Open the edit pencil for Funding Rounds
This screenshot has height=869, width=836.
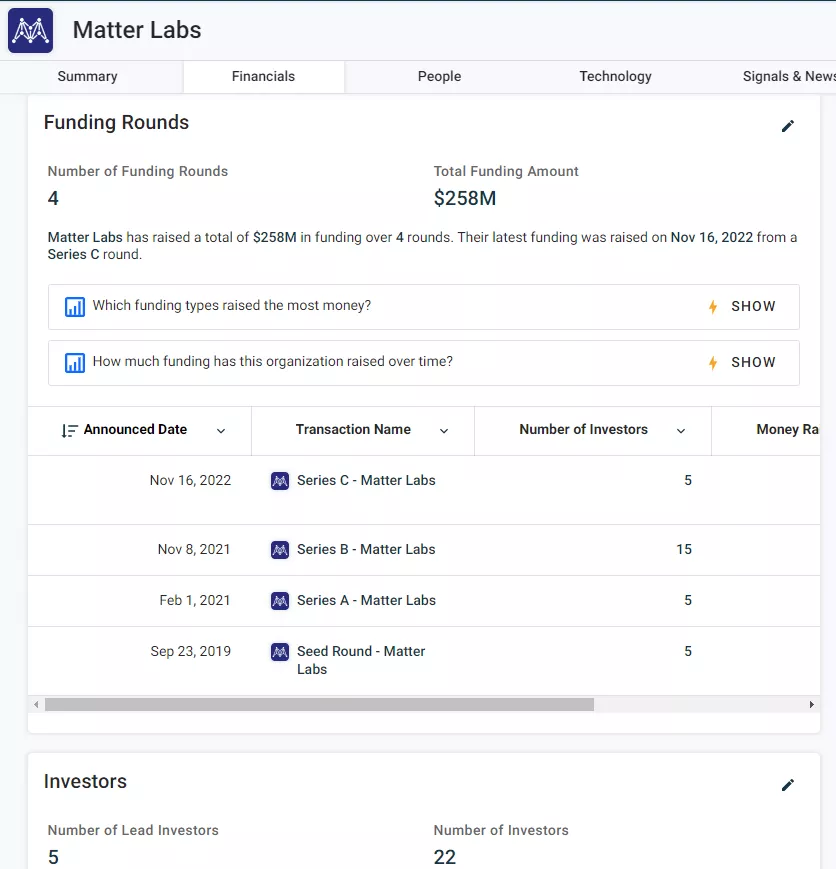tap(788, 126)
